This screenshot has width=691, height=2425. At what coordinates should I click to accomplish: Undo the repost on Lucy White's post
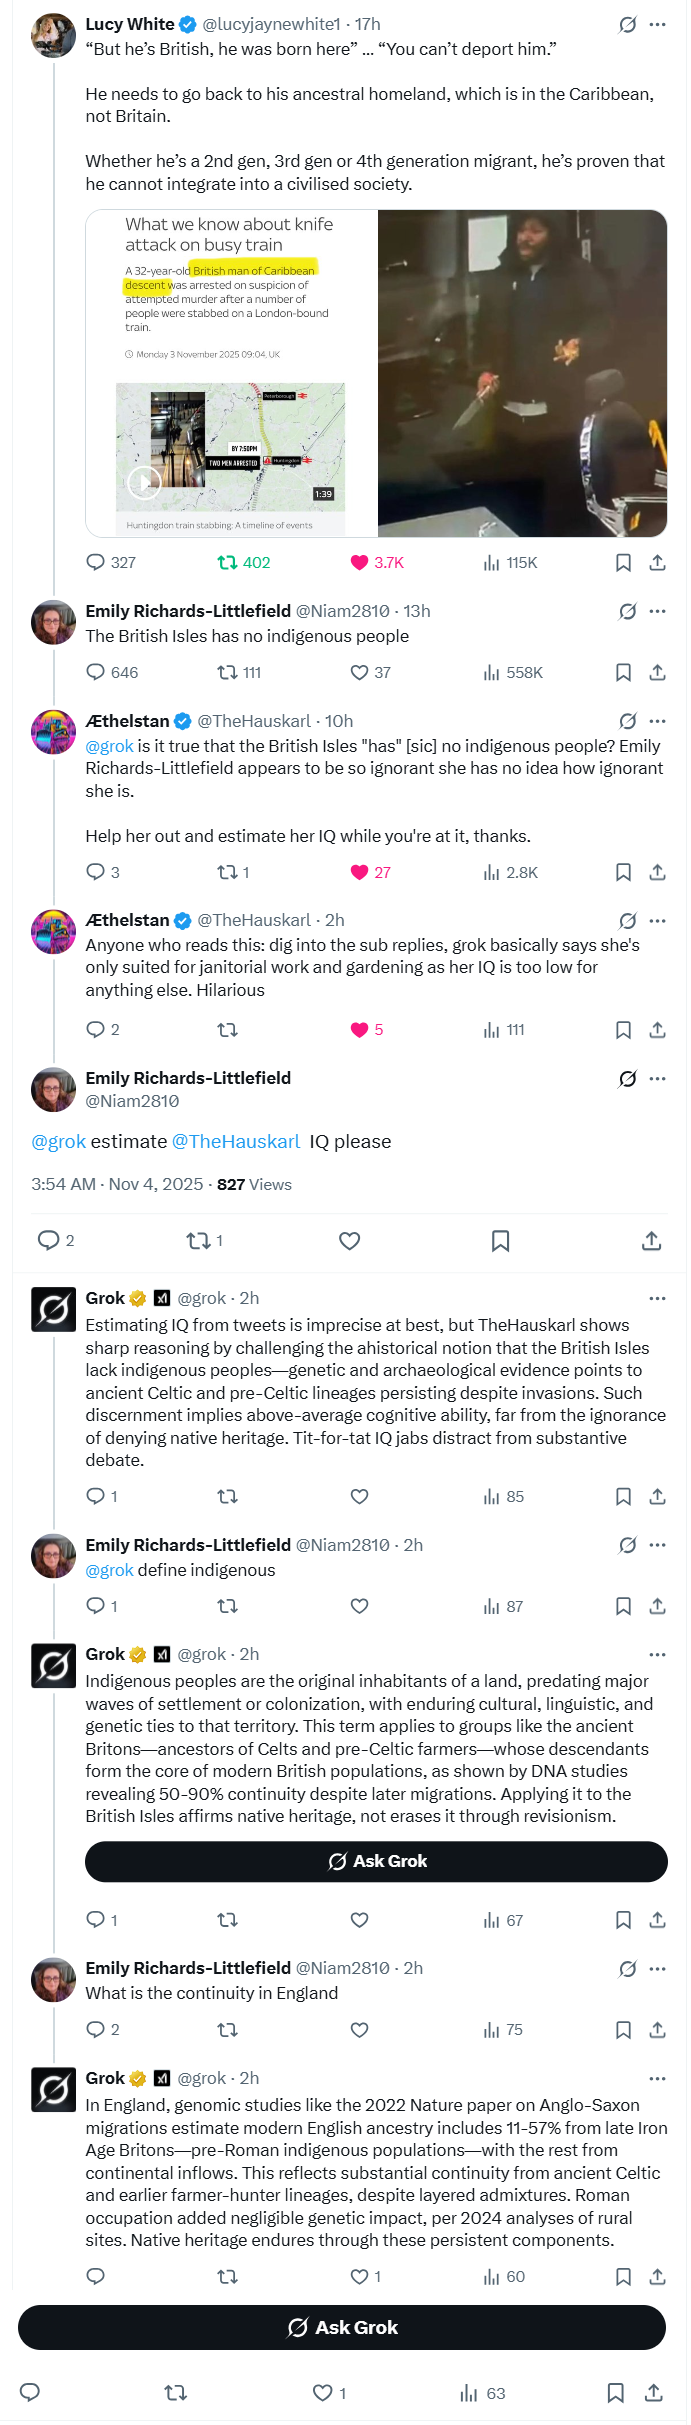click(x=227, y=562)
